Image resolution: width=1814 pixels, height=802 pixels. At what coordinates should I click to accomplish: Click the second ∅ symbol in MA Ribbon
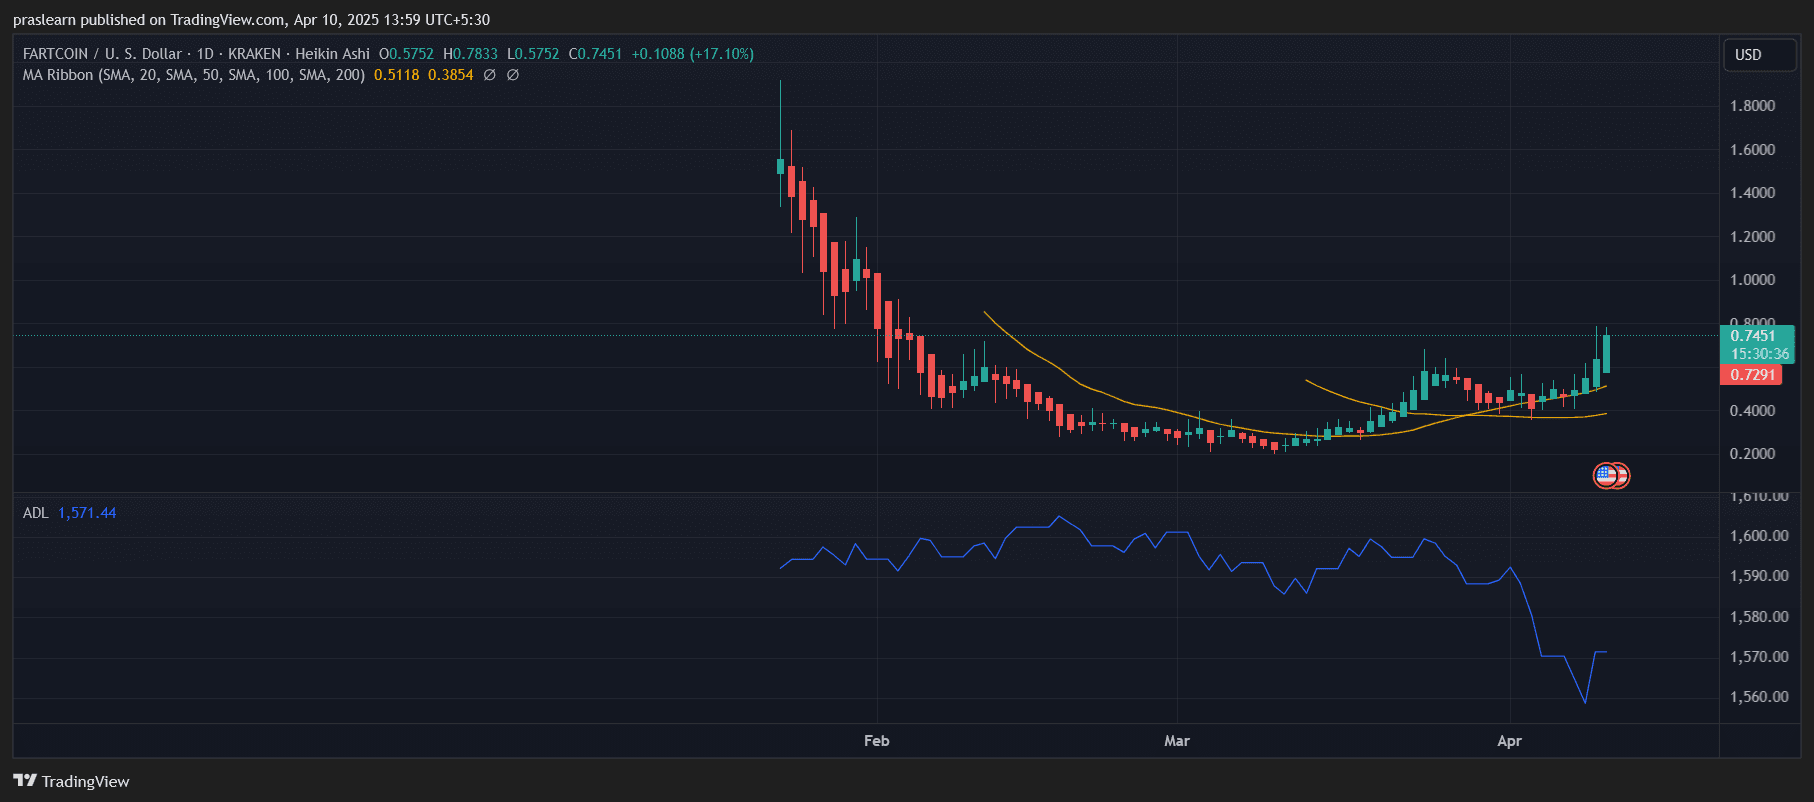[x=512, y=75]
